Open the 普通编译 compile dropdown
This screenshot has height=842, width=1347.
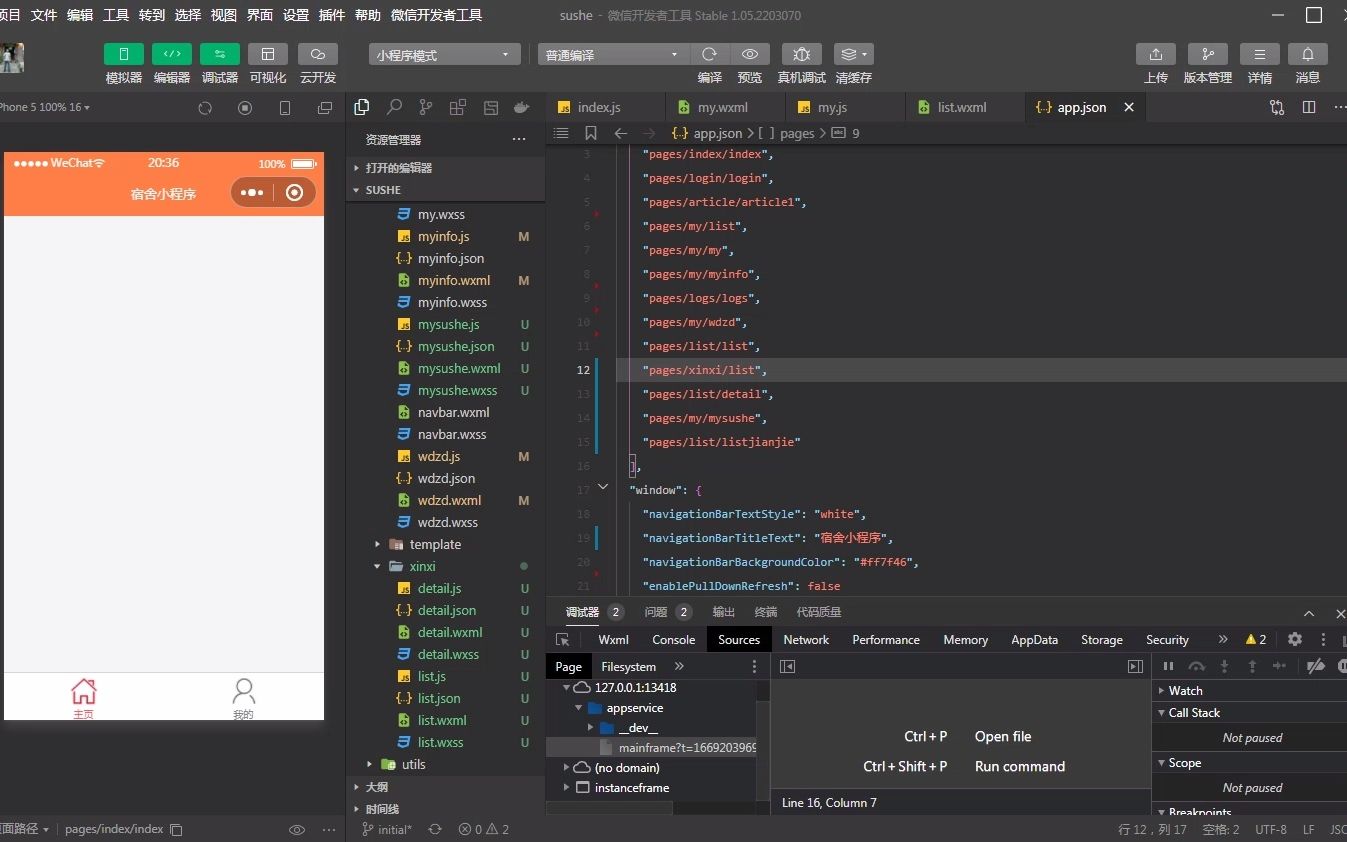point(611,54)
